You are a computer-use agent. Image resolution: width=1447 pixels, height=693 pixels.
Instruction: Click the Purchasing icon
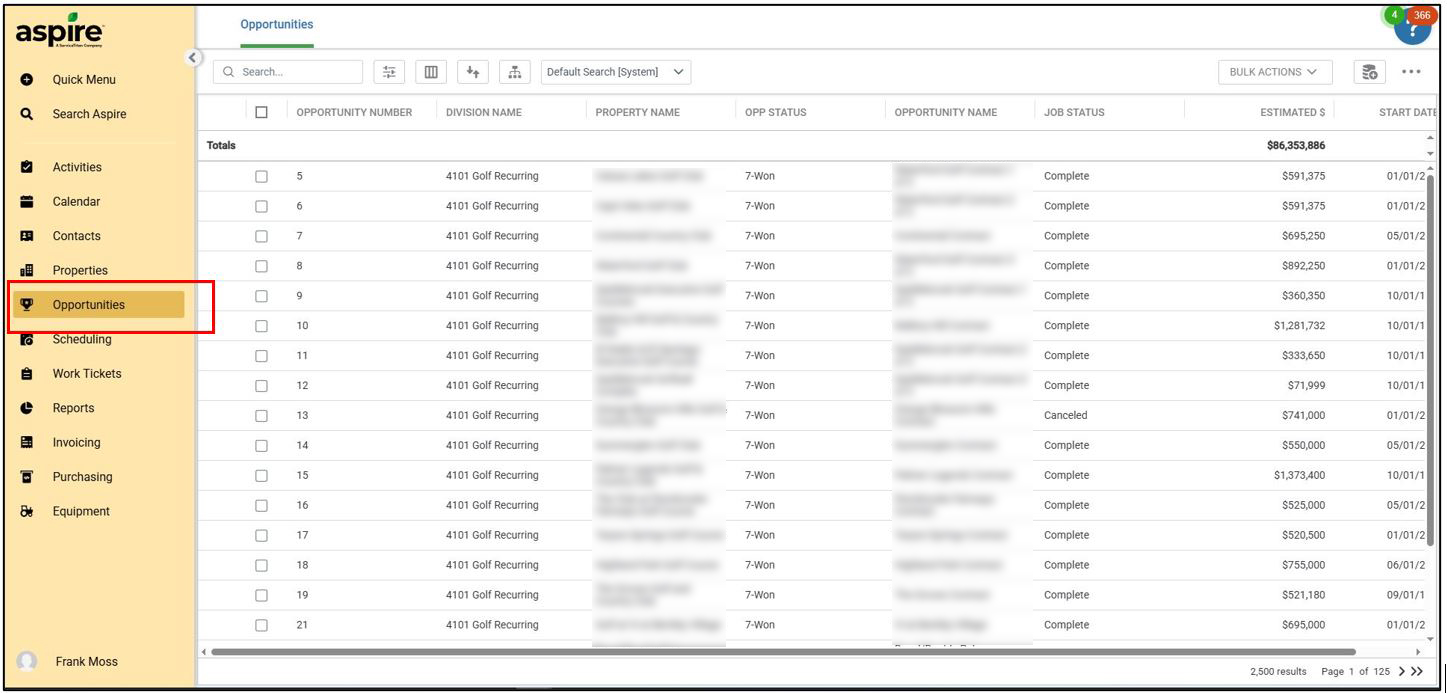(27, 477)
